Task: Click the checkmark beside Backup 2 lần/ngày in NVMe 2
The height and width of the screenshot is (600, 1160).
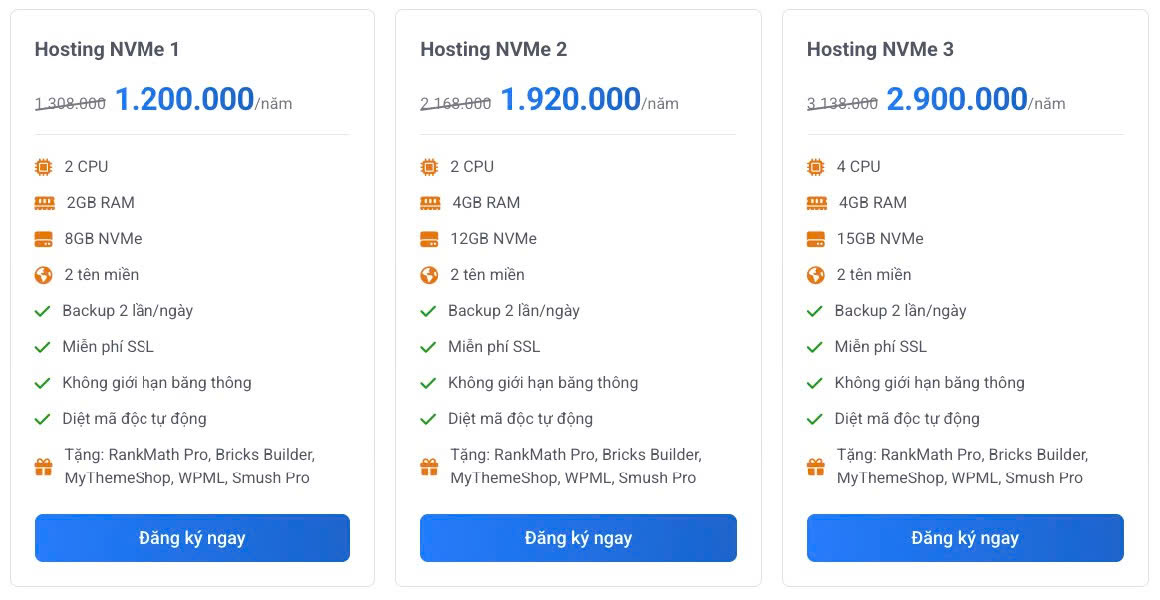Action: 429,311
